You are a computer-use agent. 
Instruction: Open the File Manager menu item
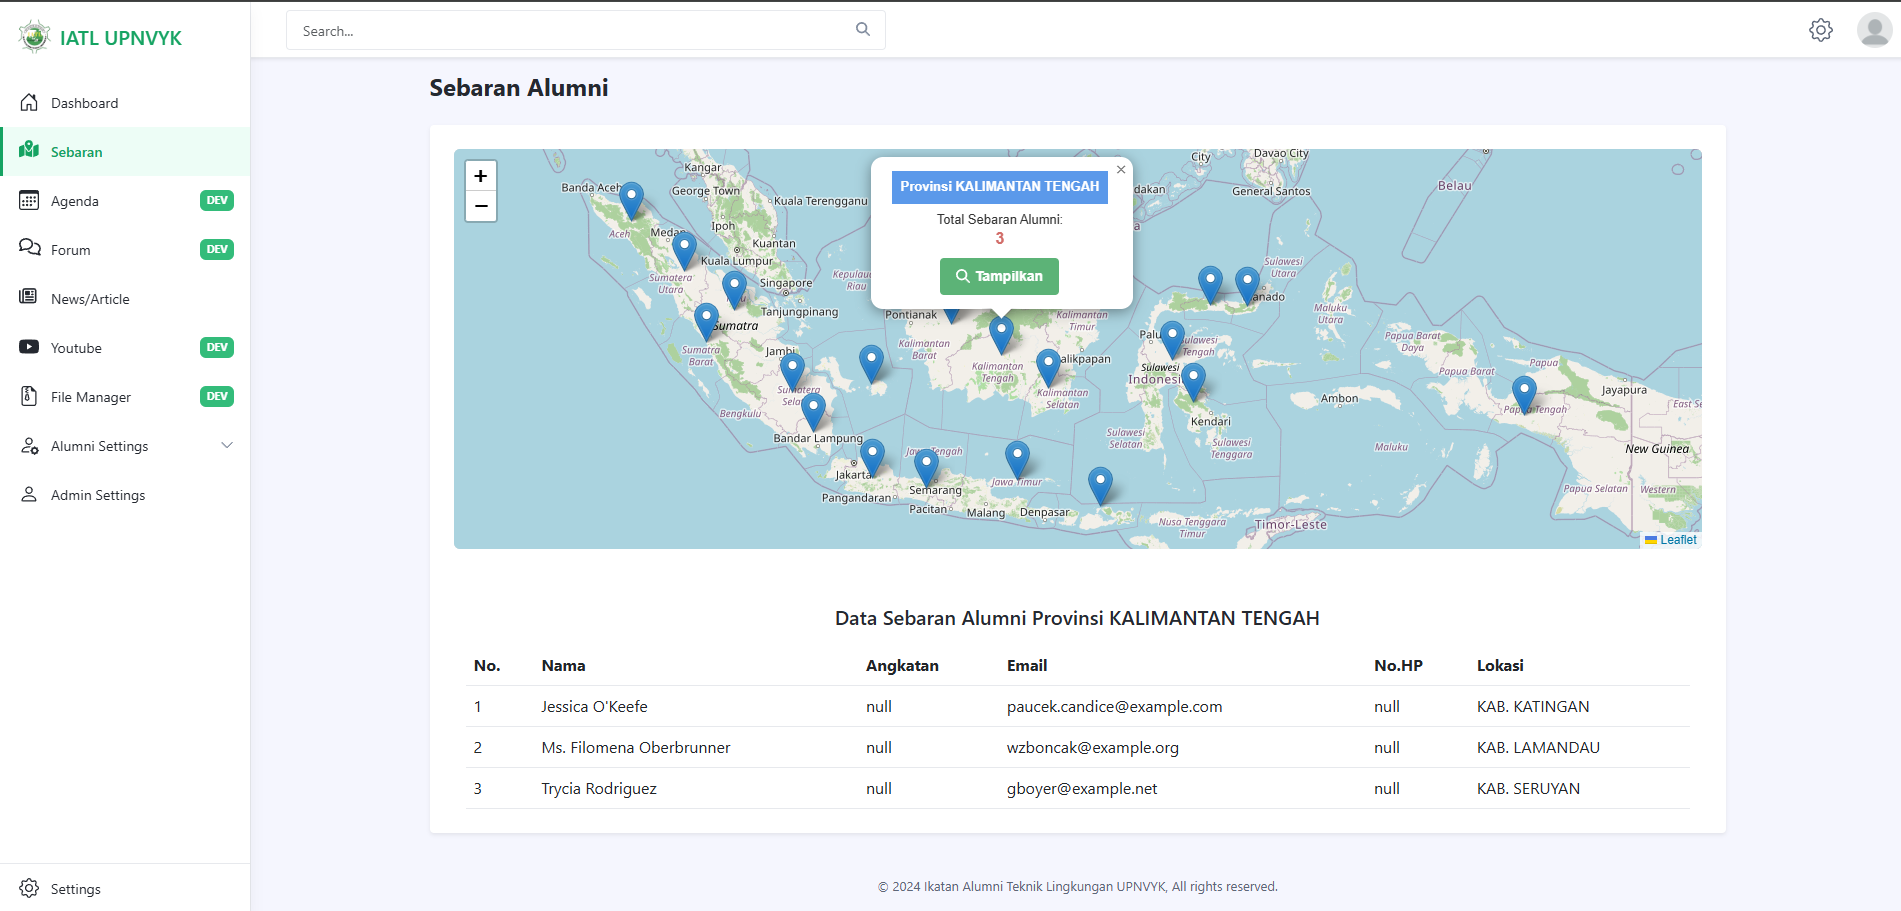(x=125, y=396)
